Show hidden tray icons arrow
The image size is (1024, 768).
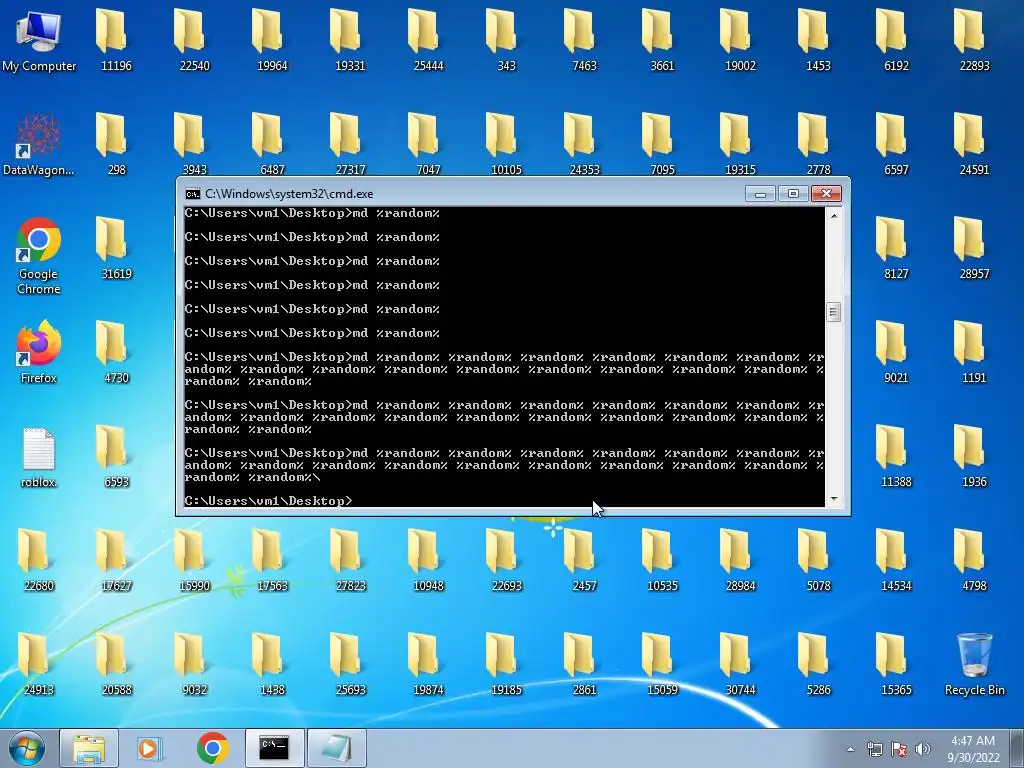(x=850, y=749)
